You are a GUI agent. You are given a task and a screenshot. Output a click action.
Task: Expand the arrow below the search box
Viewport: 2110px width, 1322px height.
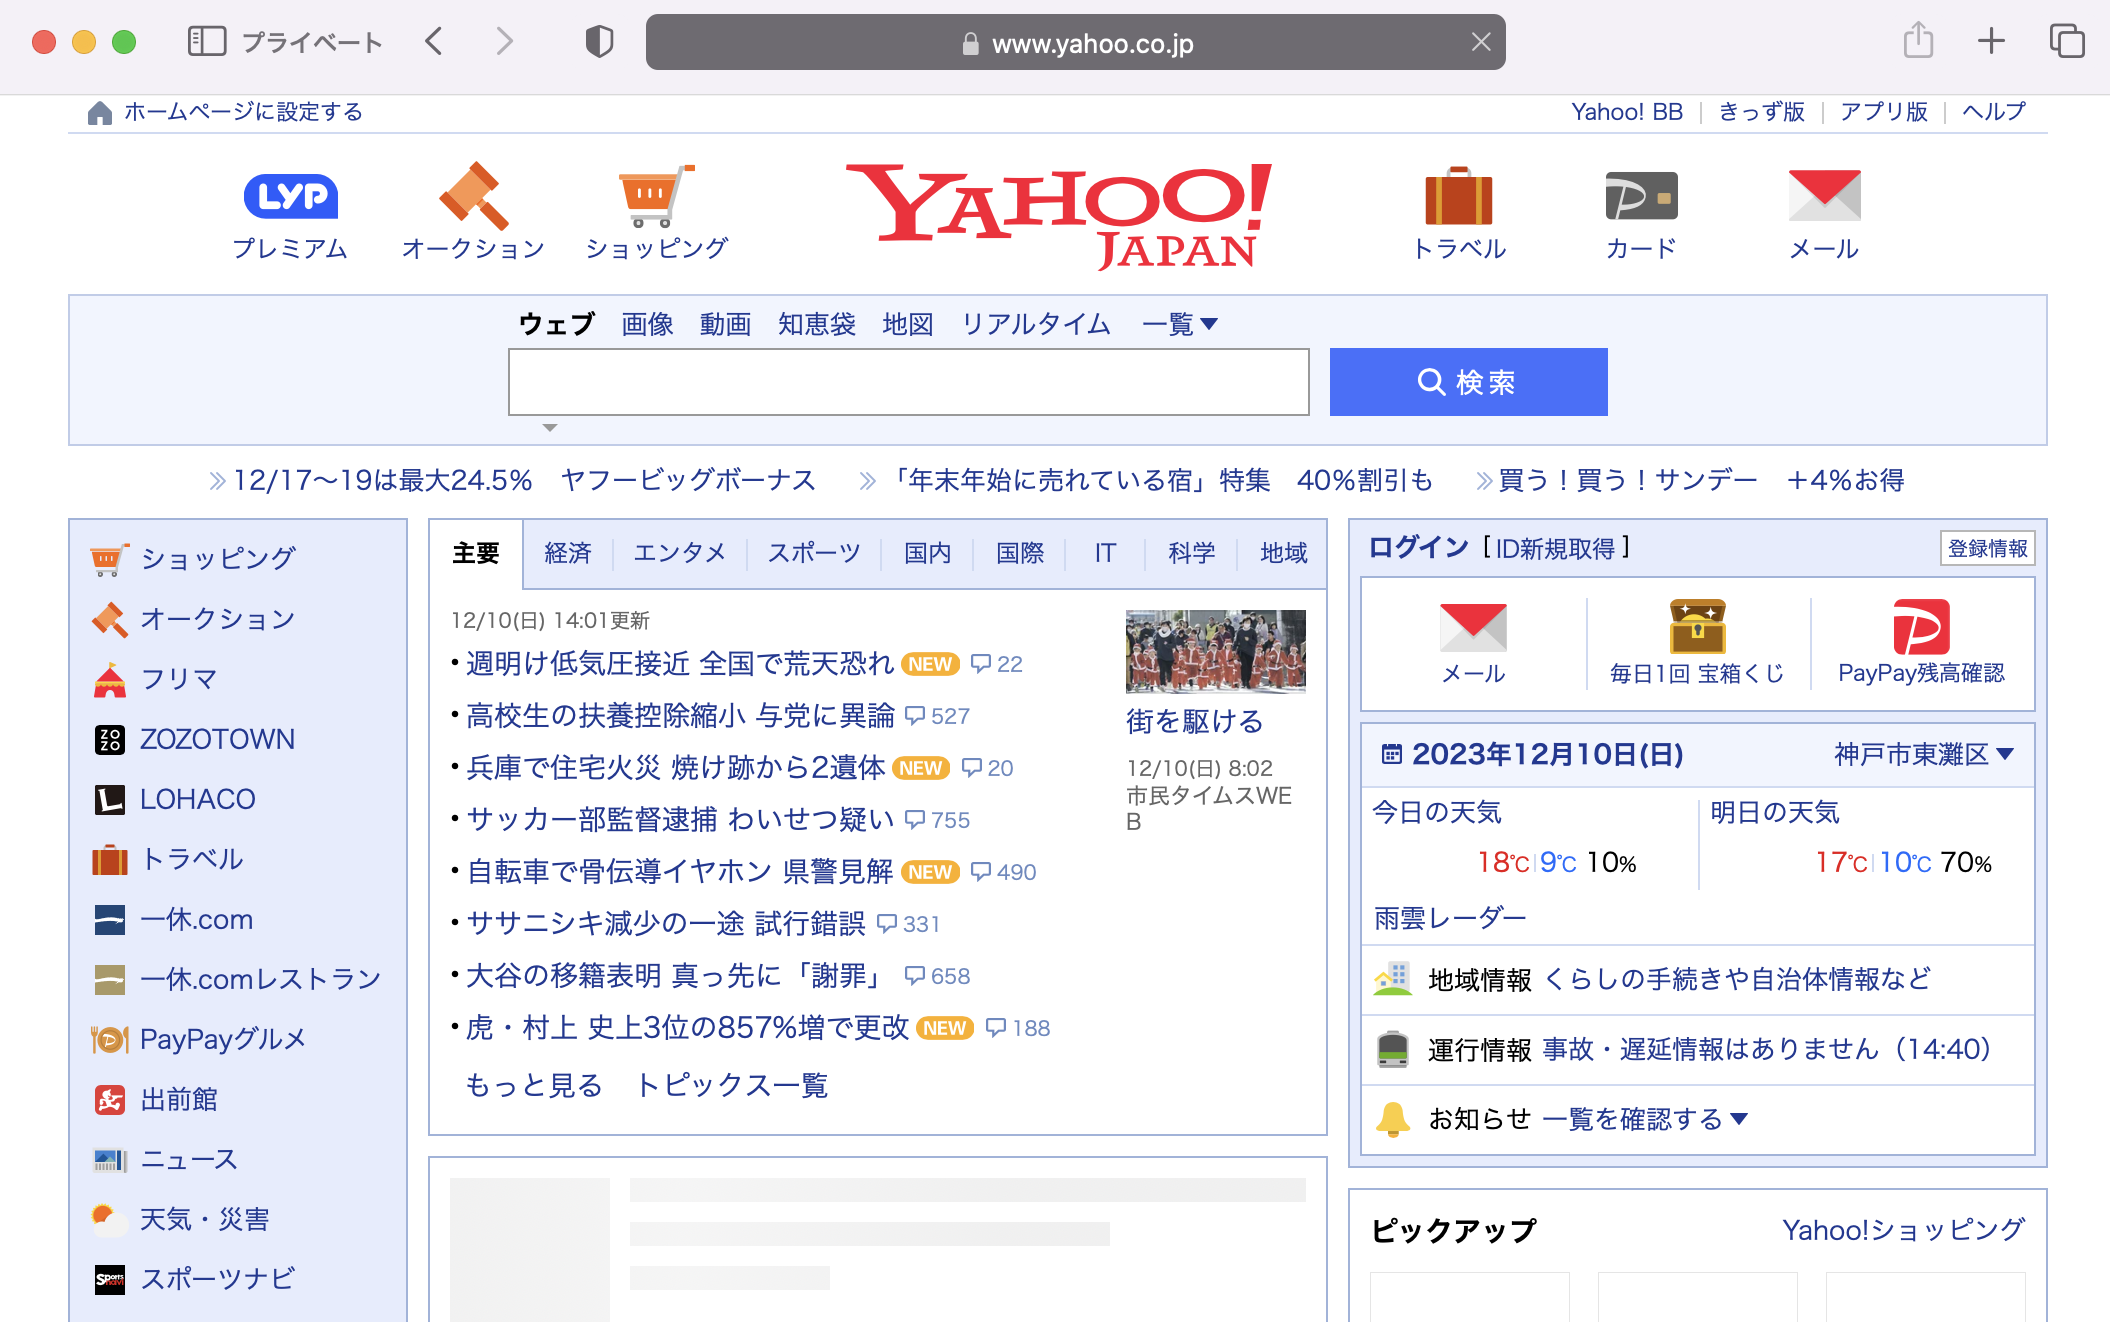[x=549, y=428]
